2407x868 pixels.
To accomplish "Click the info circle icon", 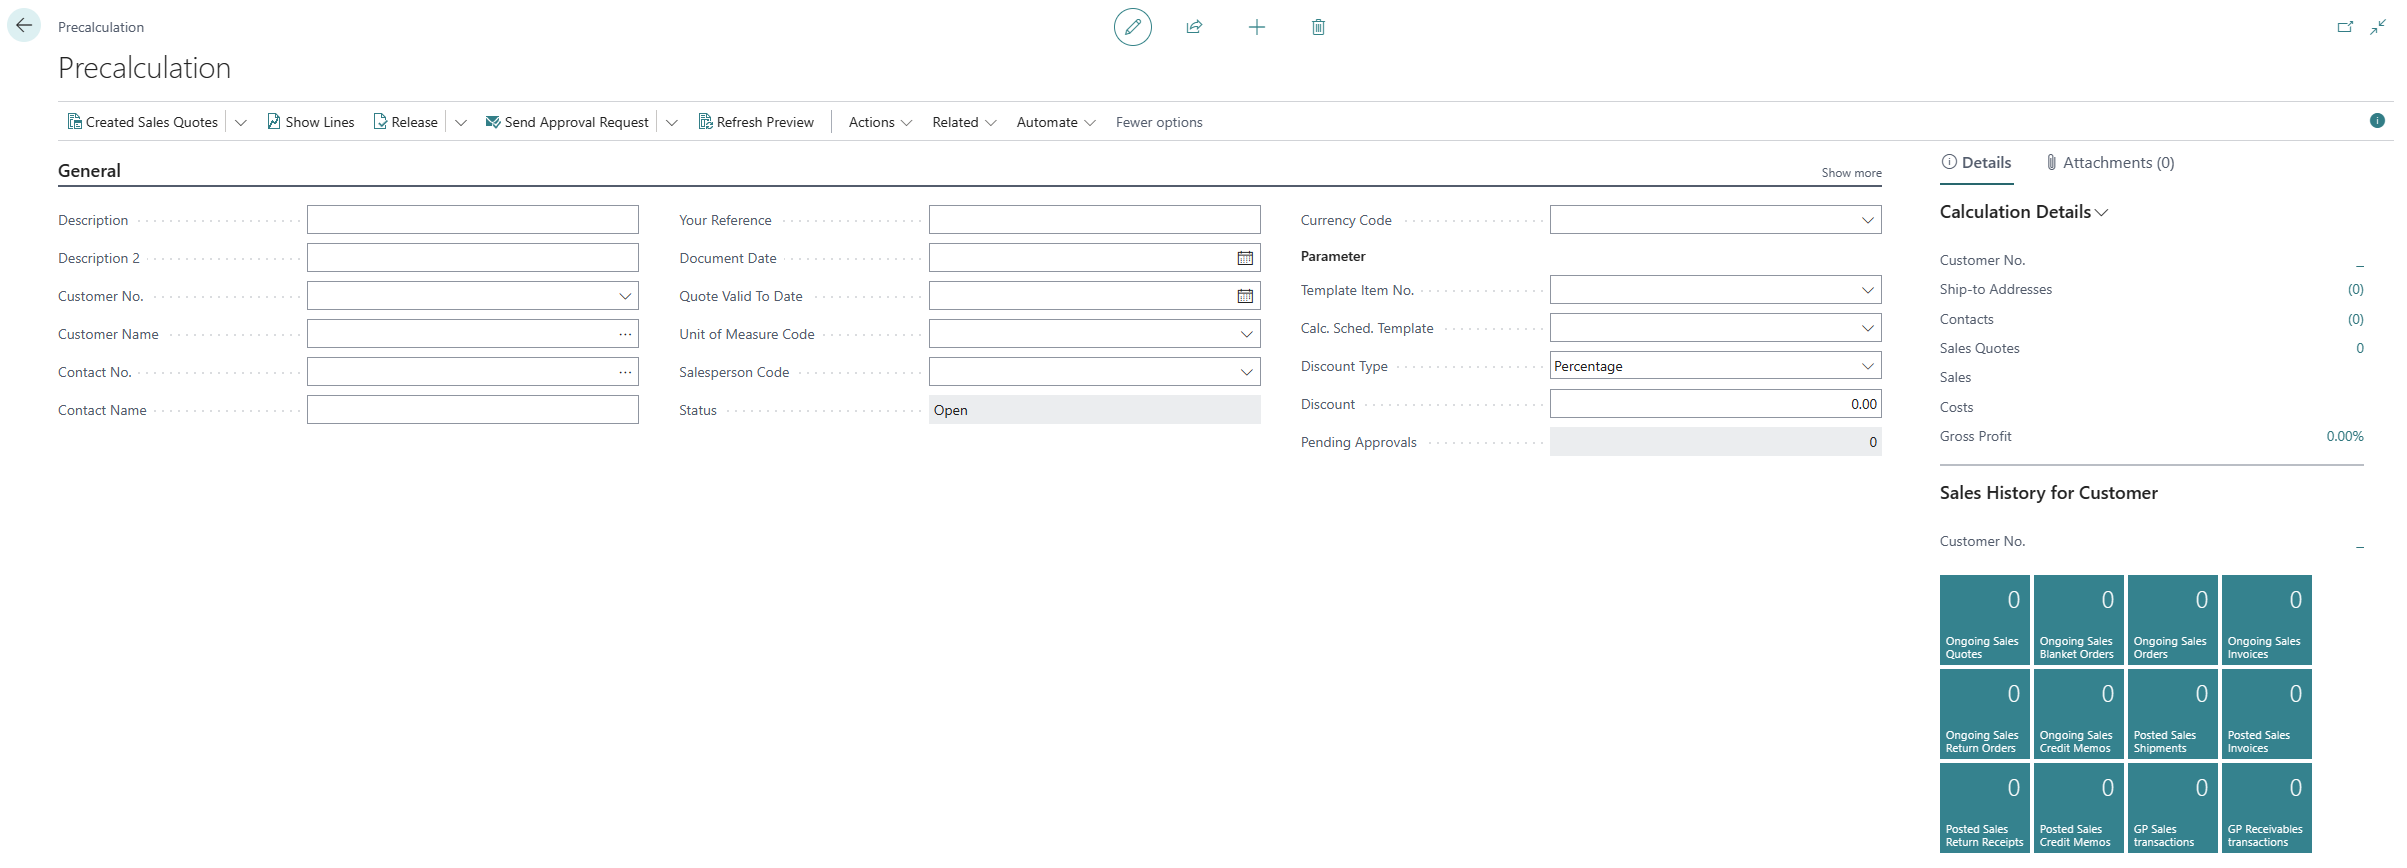I will coord(2377,121).
